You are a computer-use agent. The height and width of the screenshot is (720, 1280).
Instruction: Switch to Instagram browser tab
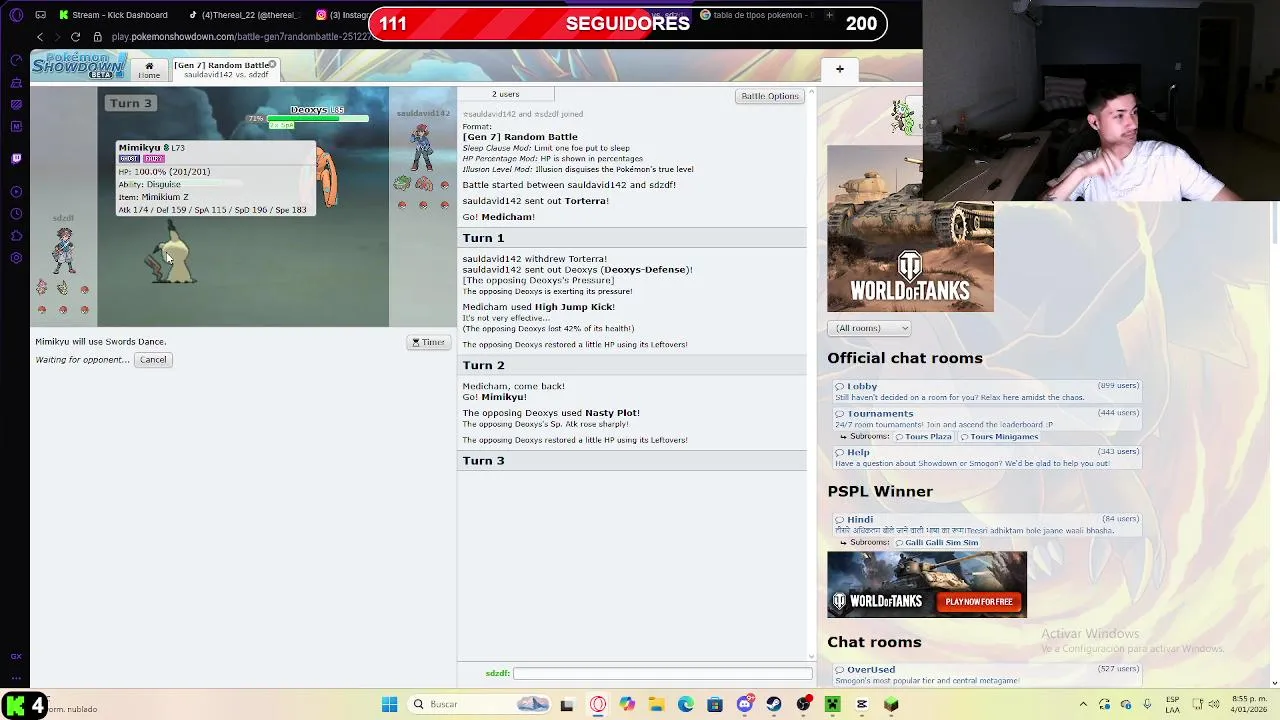342,15
